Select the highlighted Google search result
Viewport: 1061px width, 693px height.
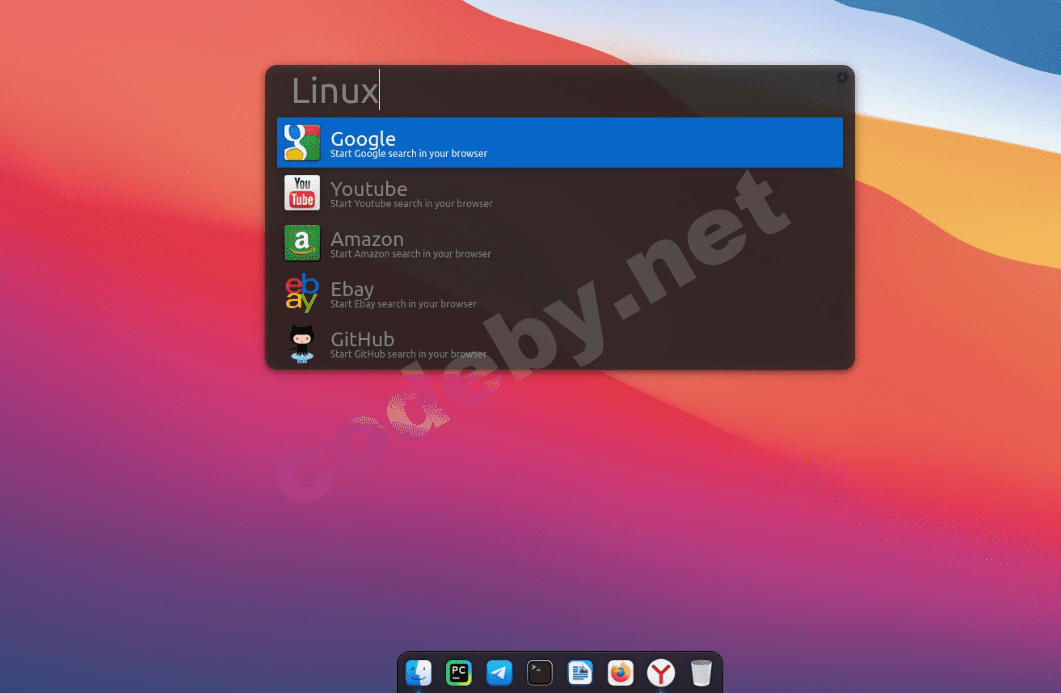pos(560,142)
